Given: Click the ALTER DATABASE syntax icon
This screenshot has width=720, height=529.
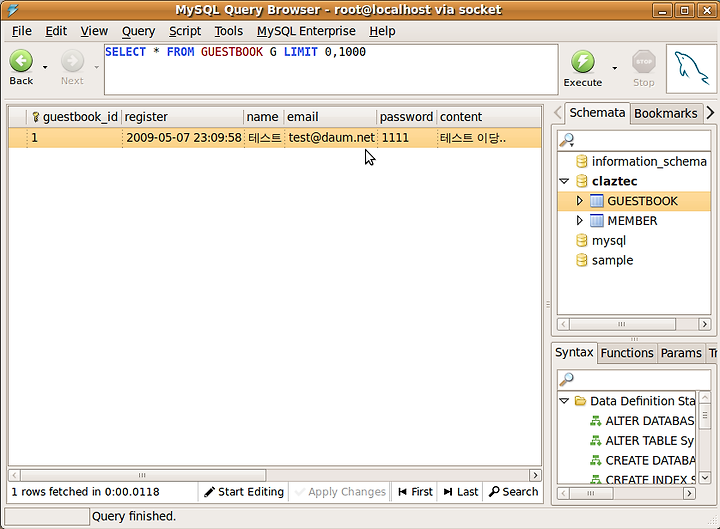Looking at the screenshot, I should tap(595, 421).
